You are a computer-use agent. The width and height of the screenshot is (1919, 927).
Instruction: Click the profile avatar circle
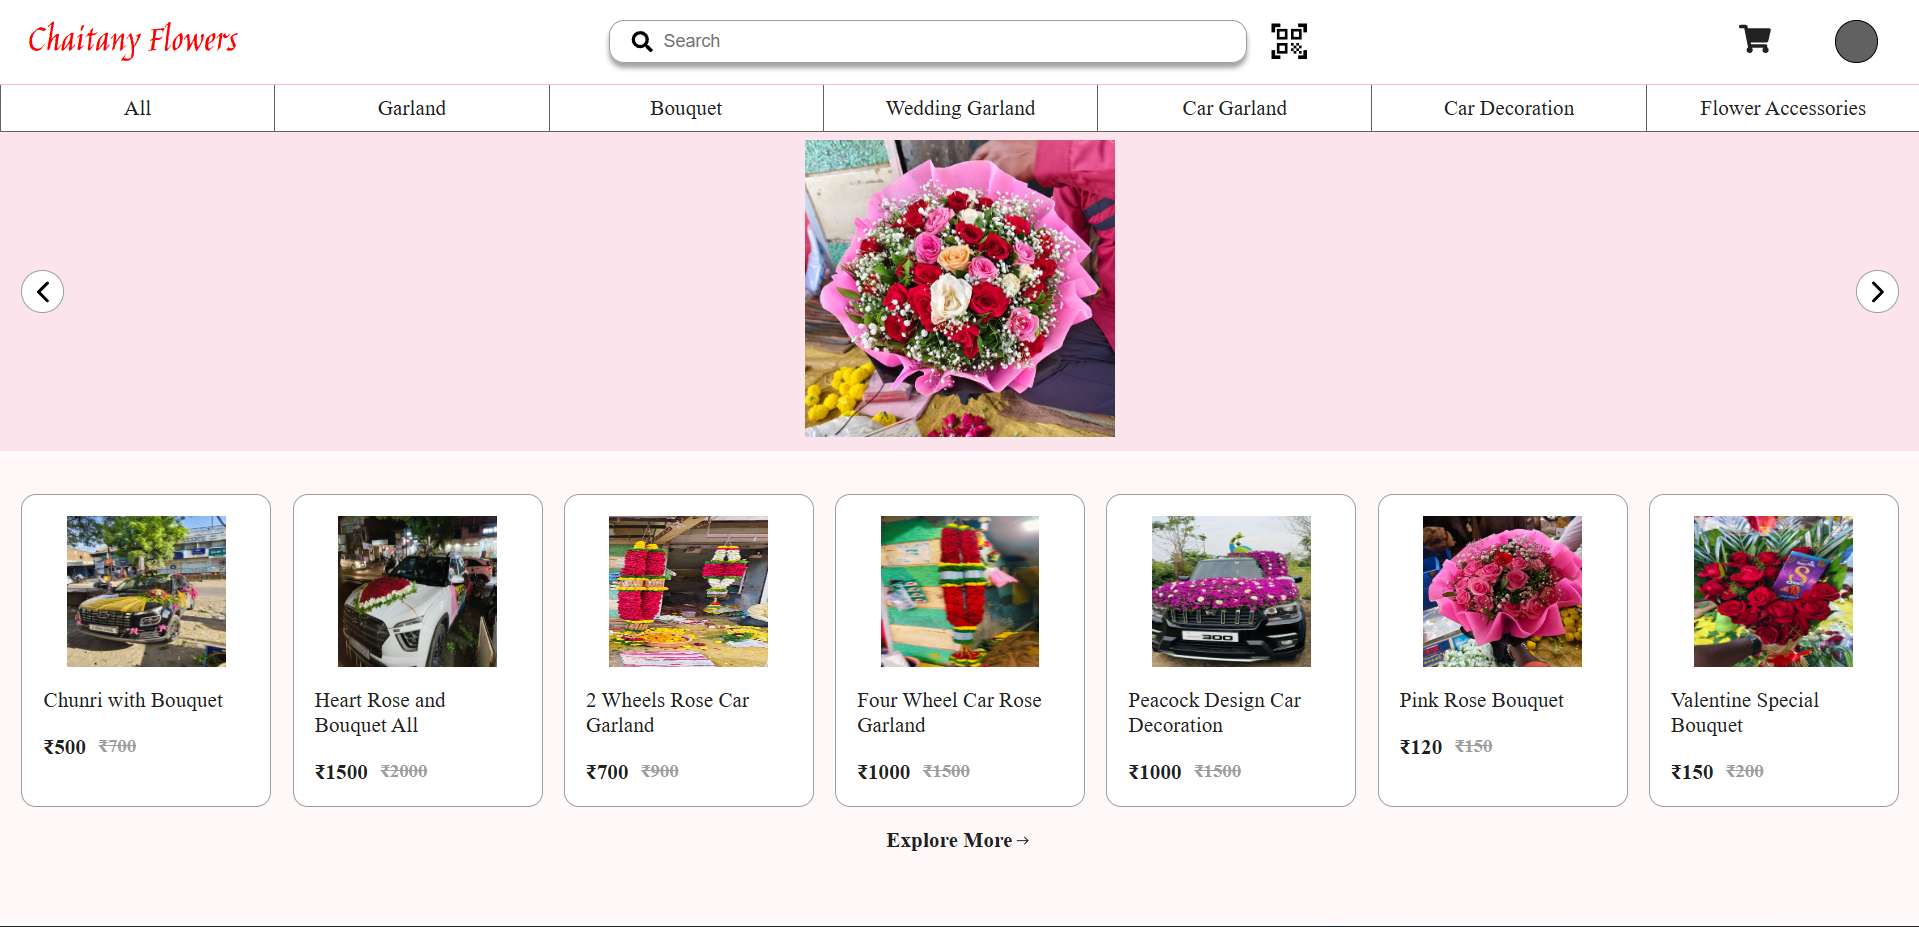(1856, 41)
